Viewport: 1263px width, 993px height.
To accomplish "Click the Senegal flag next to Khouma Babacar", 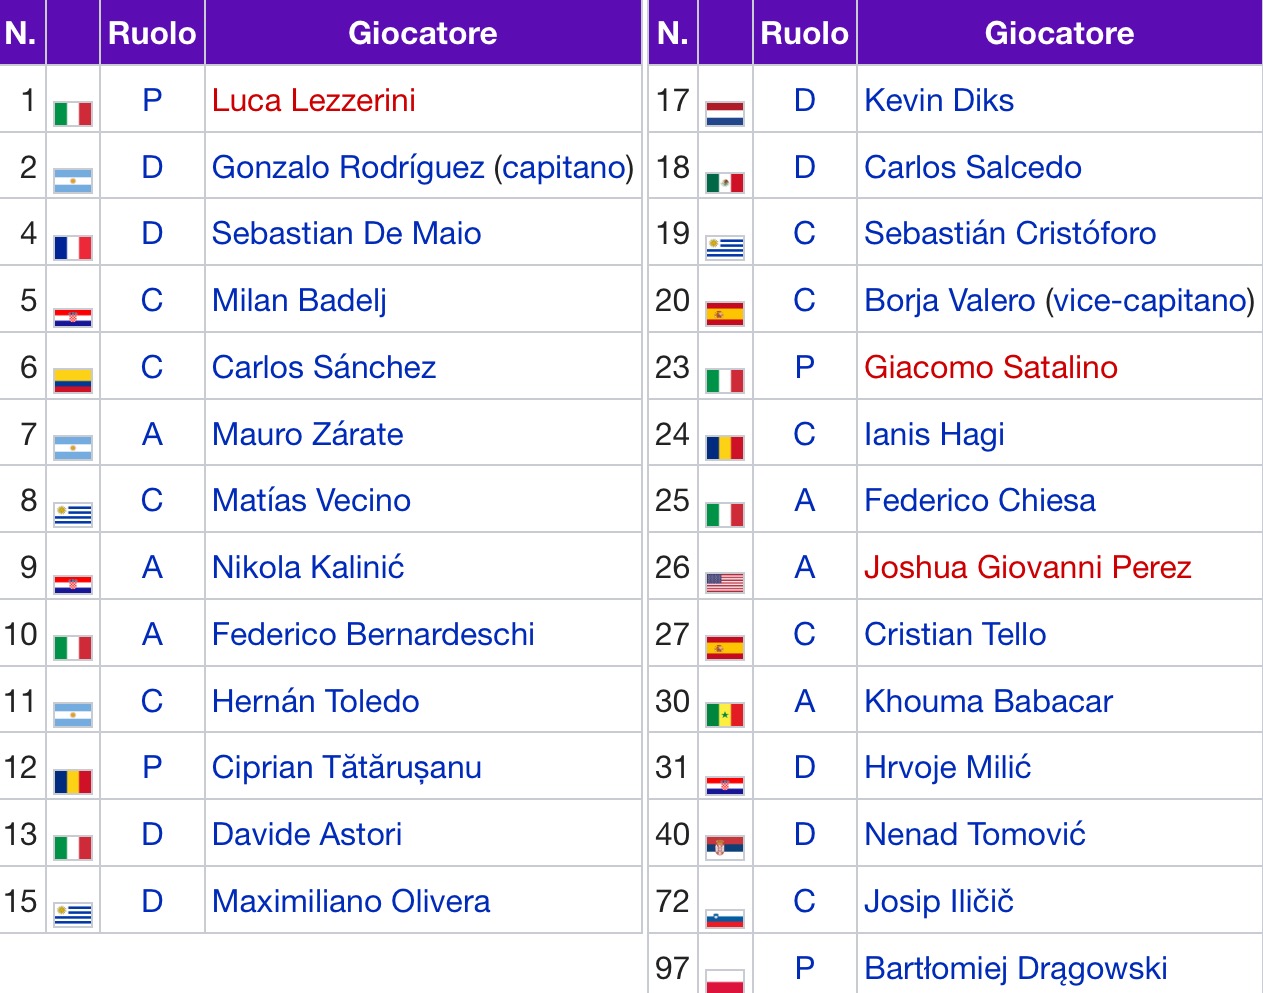I will coord(725,714).
